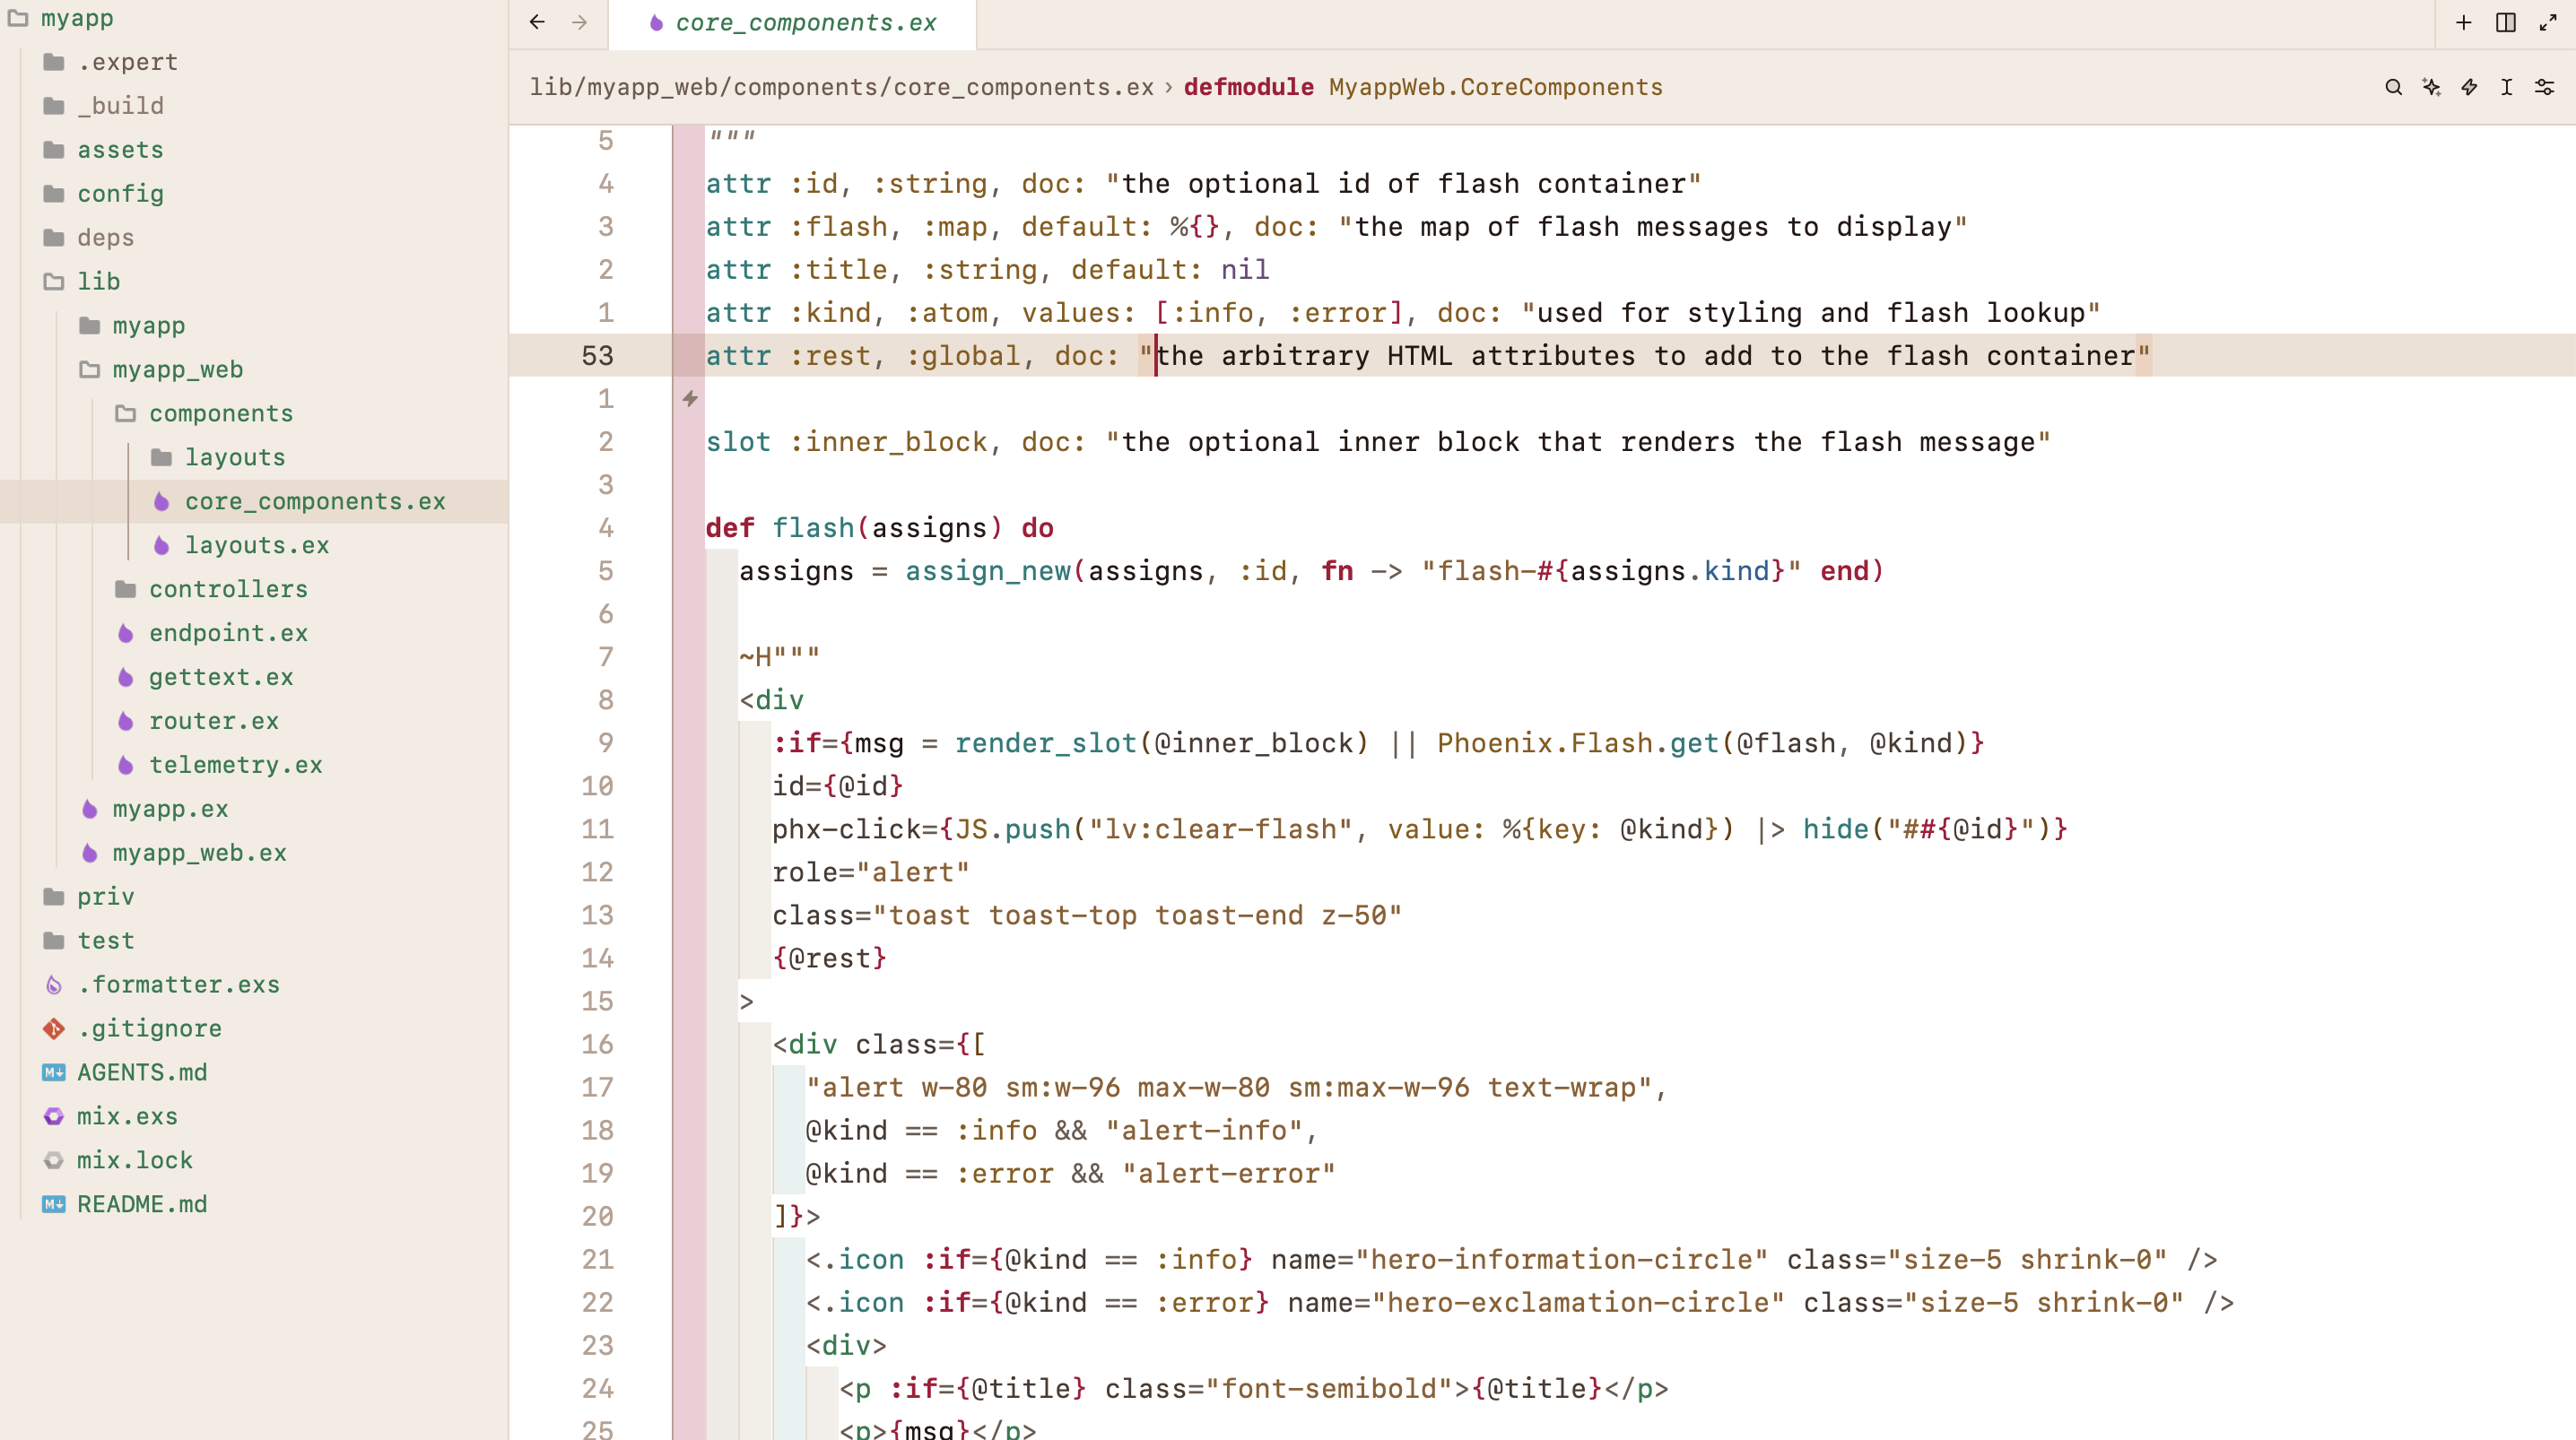Screen dimensions: 2576x1440
Task: Click the lightning bolt code actions icon
Action: pyautogui.click(x=2469, y=87)
